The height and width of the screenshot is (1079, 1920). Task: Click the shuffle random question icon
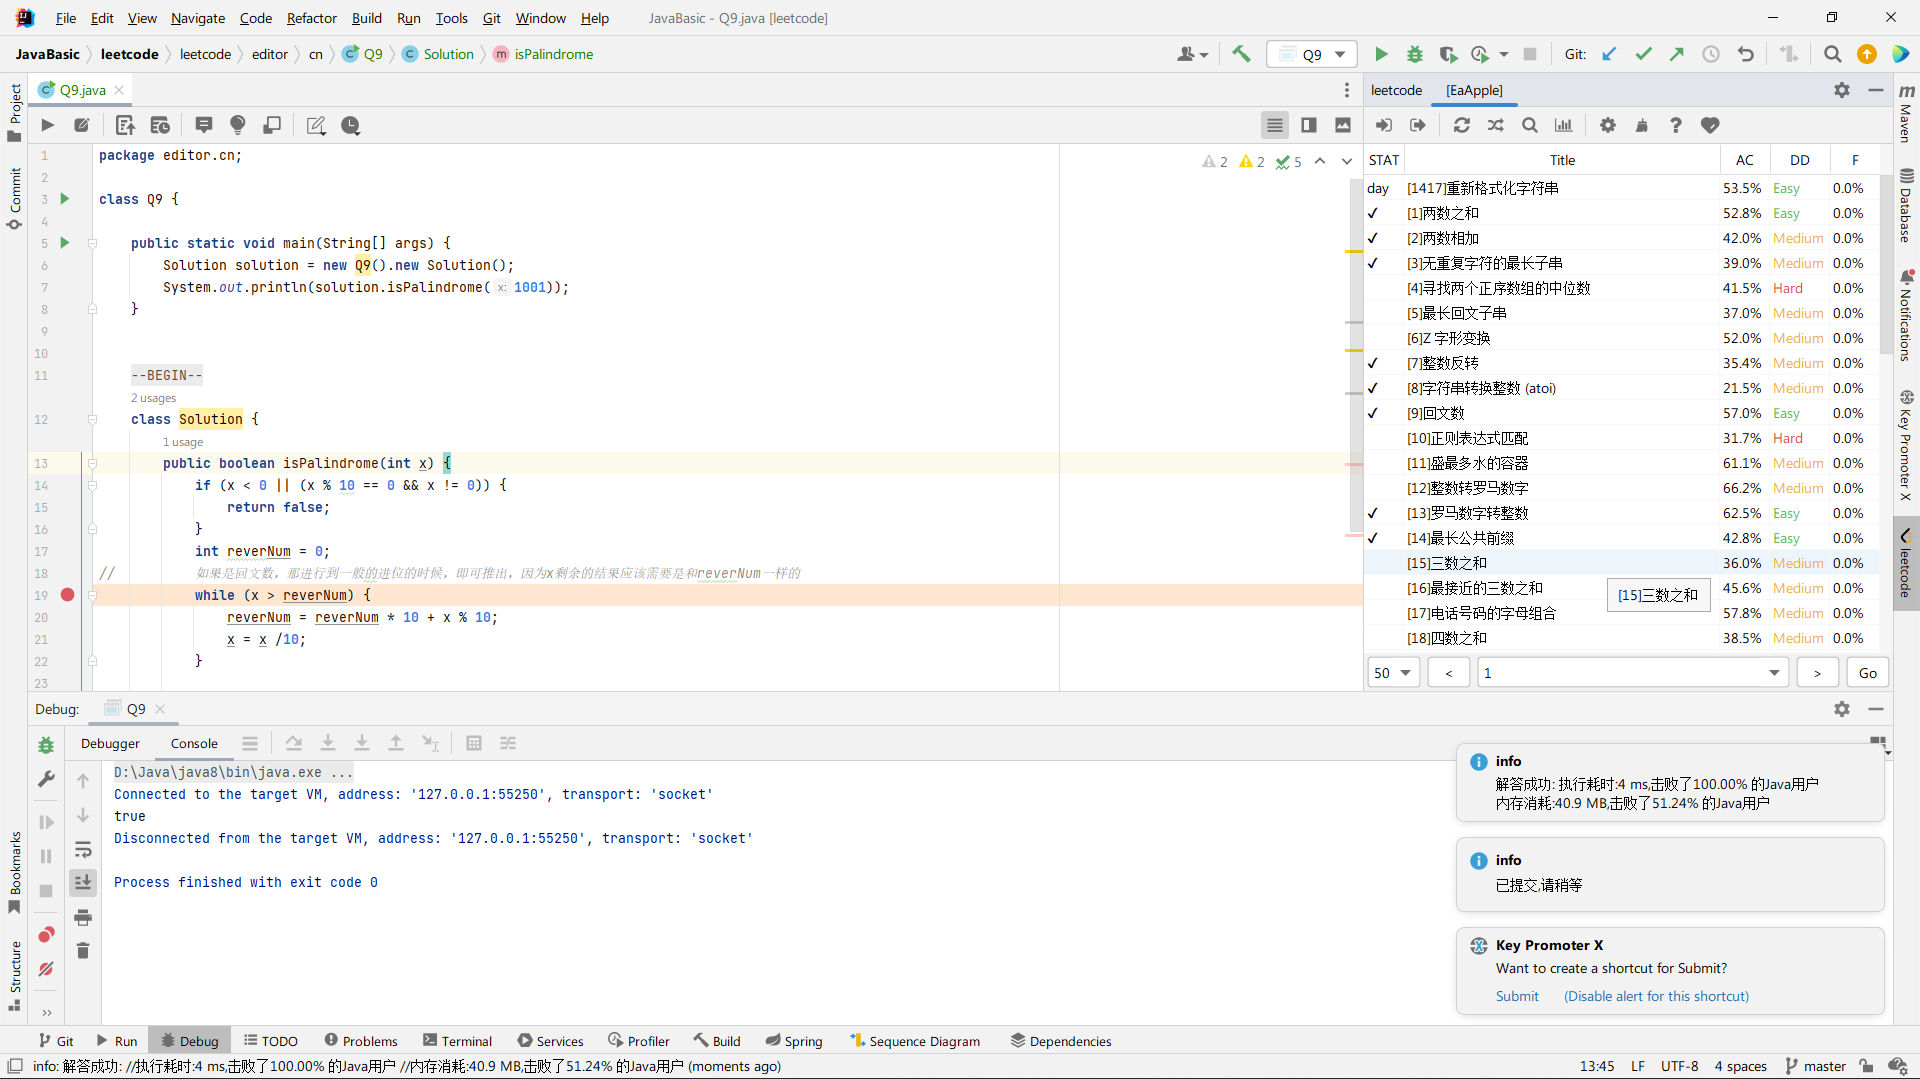click(x=1495, y=125)
